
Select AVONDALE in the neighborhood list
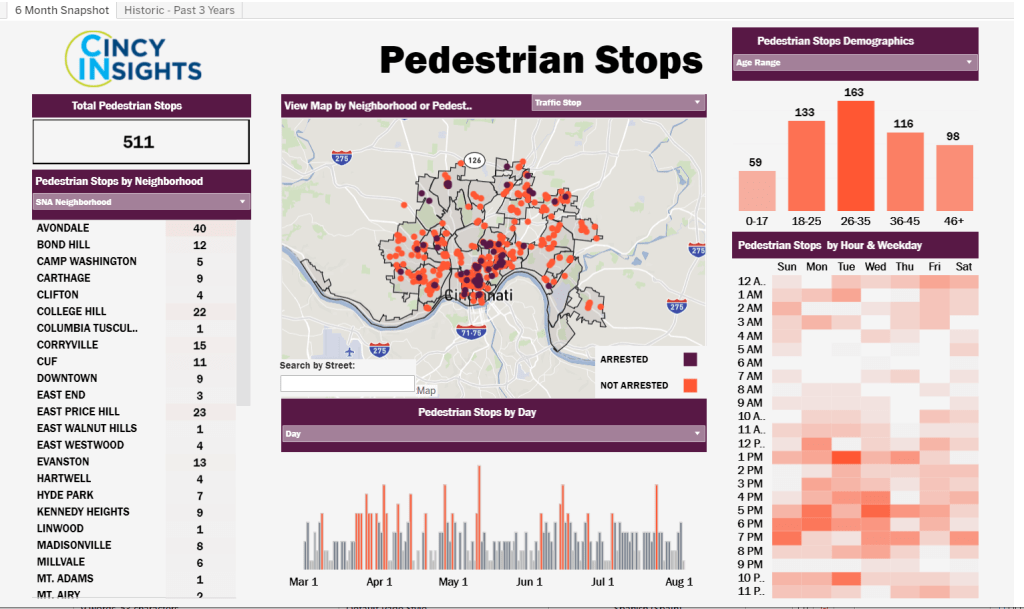click(64, 228)
